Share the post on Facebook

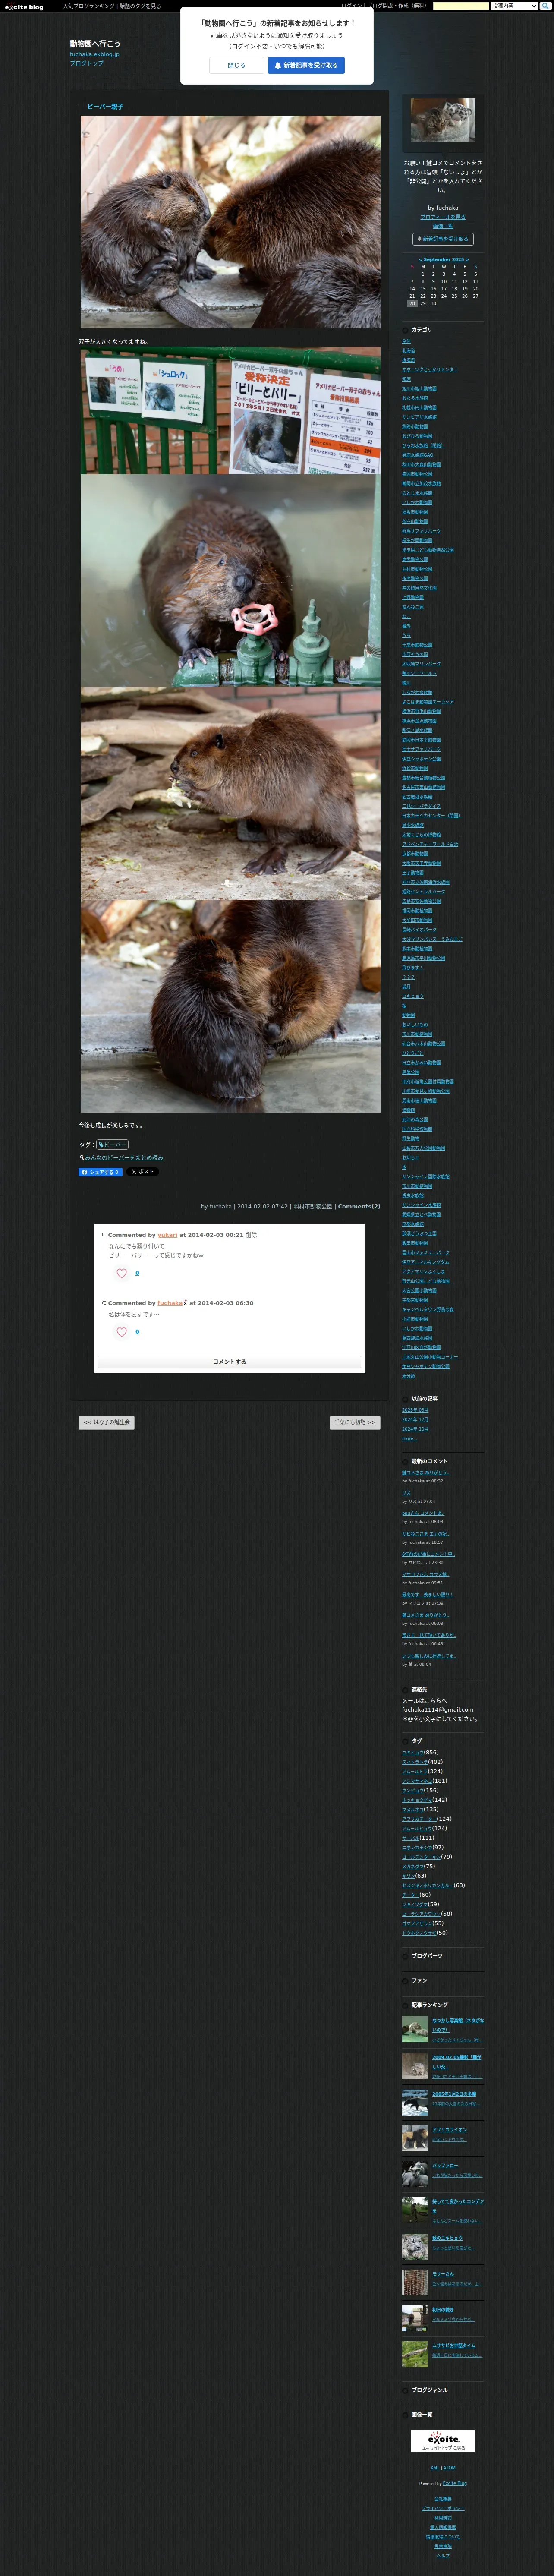pyautogui.click(x=100, y=1172)
